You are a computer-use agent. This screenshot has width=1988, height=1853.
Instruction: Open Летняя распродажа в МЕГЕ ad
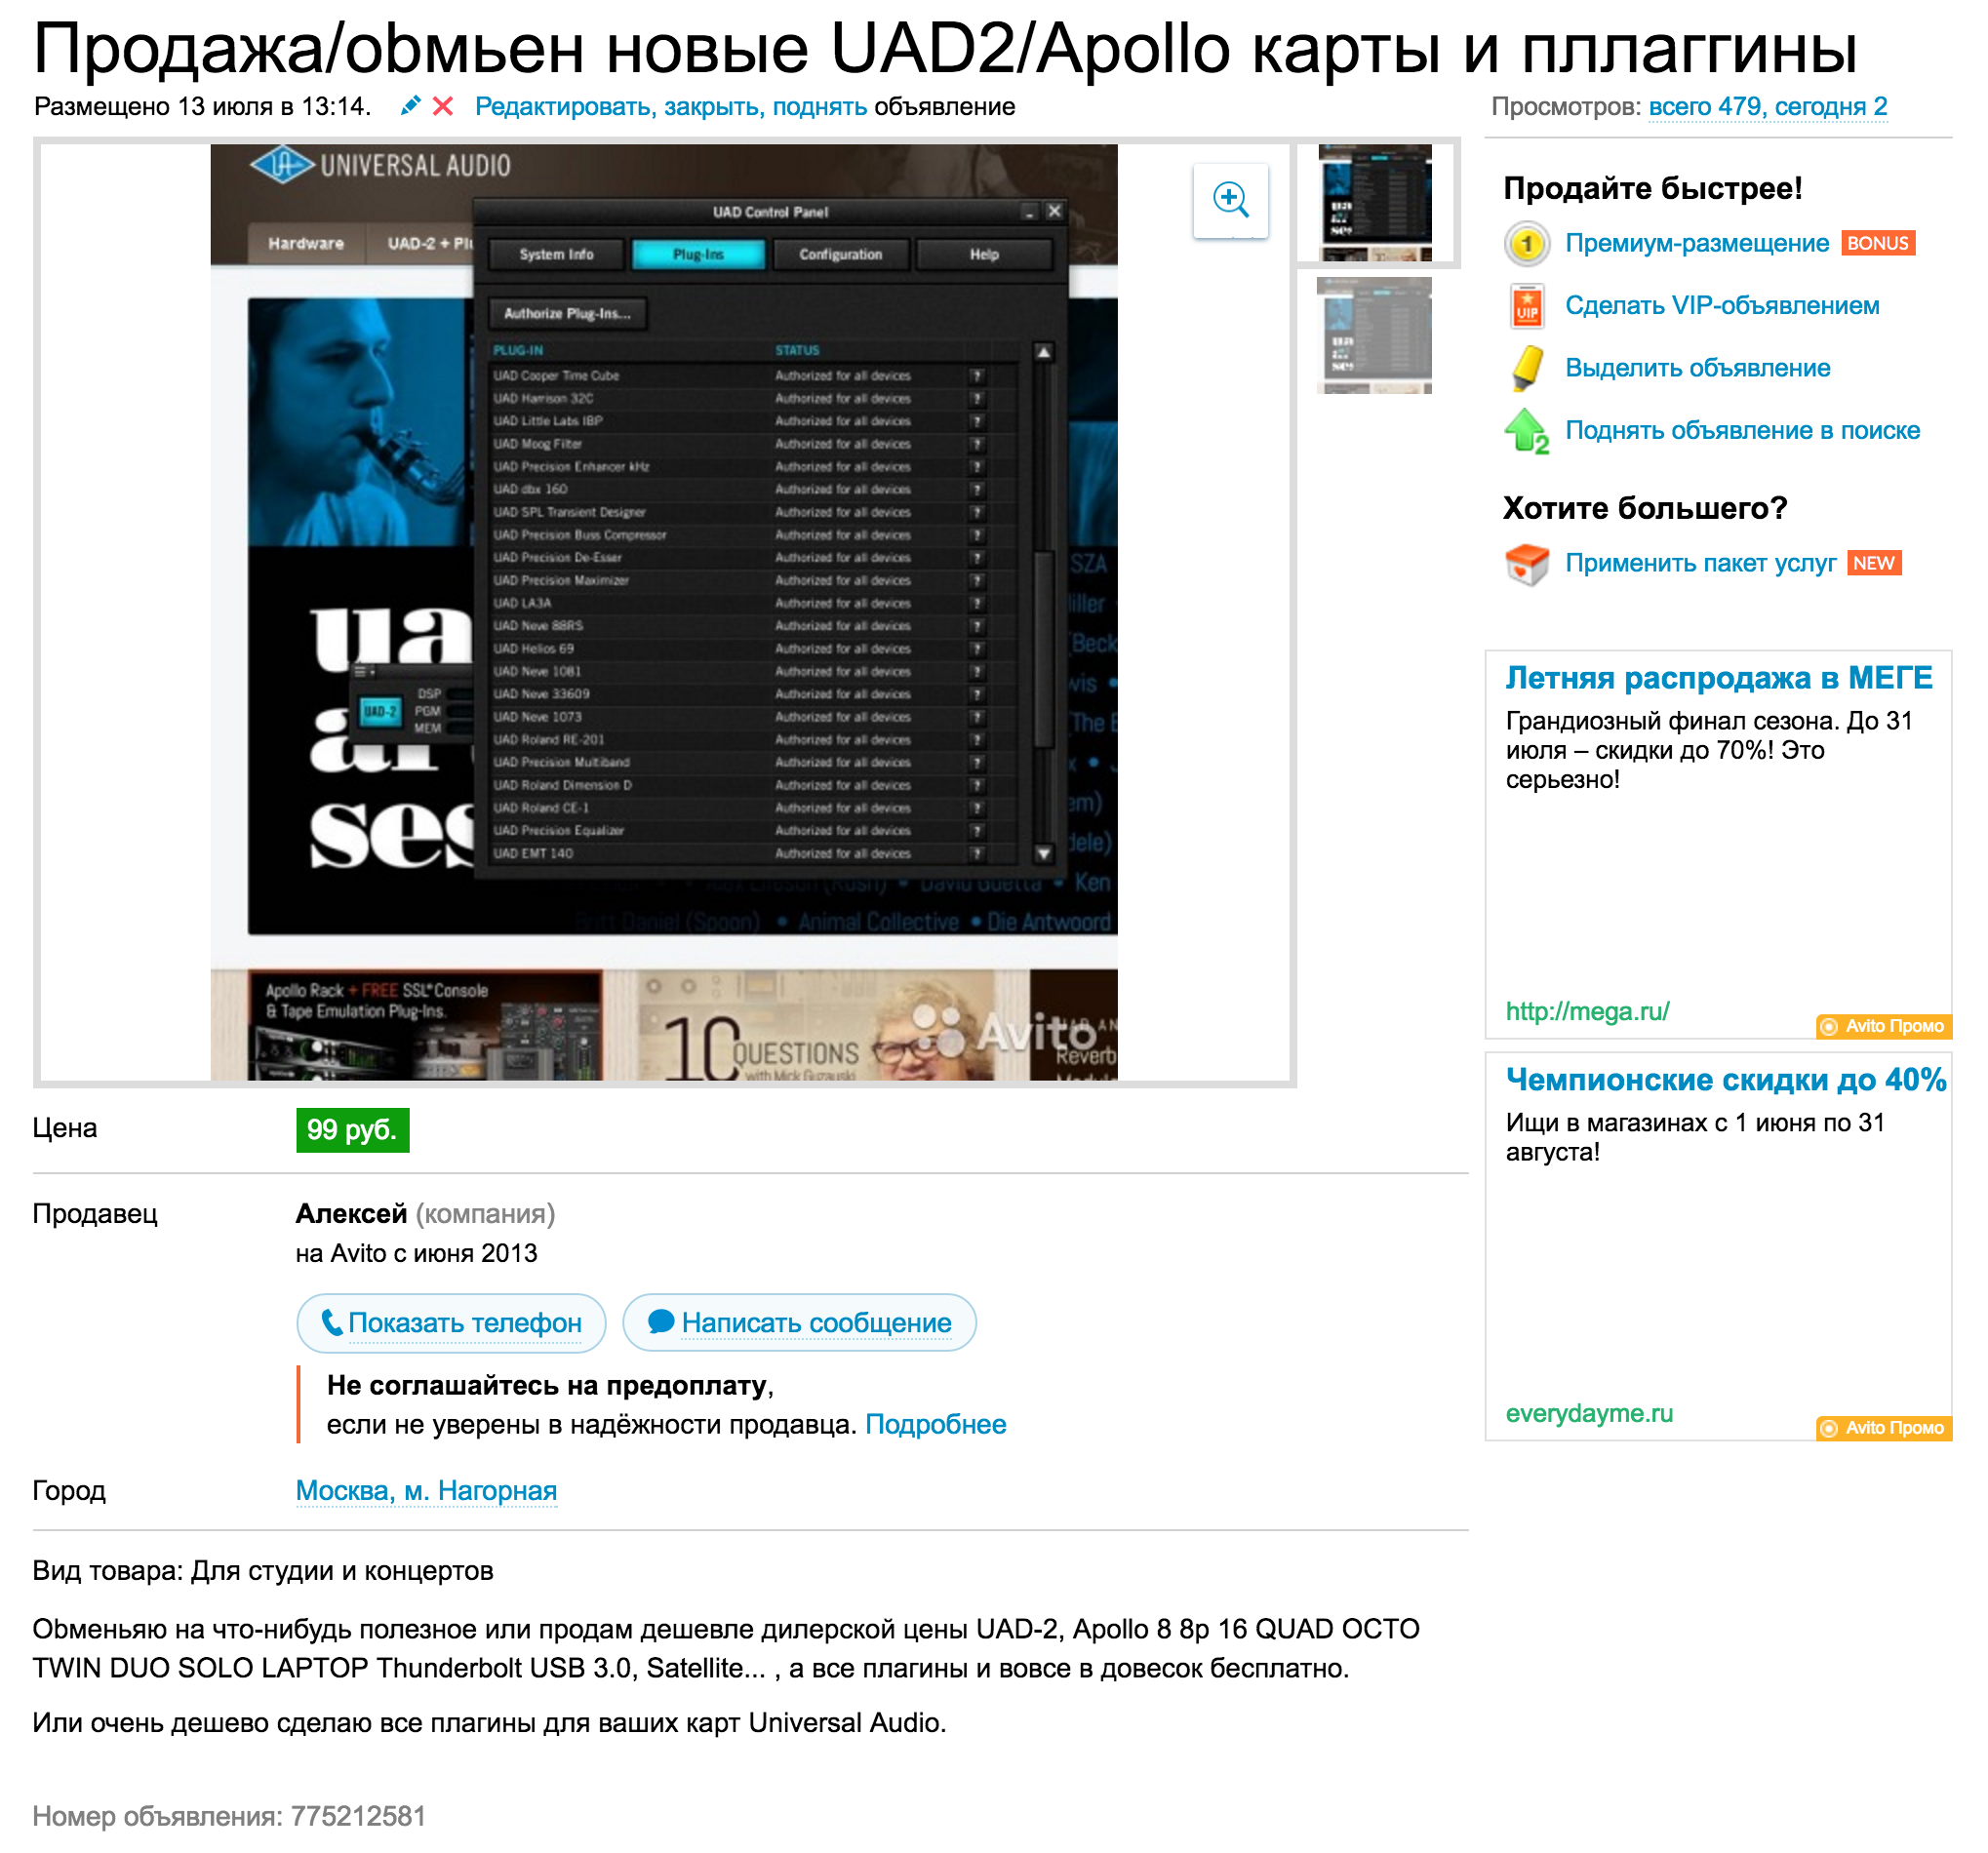[x=1718, y=678]
